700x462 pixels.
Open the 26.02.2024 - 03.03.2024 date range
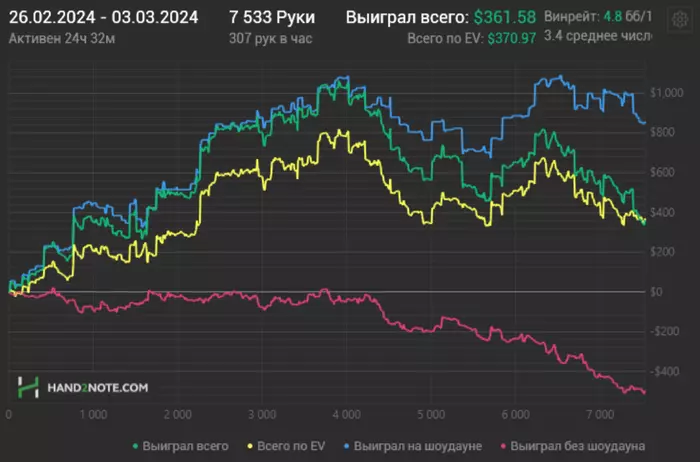(103, 18)
